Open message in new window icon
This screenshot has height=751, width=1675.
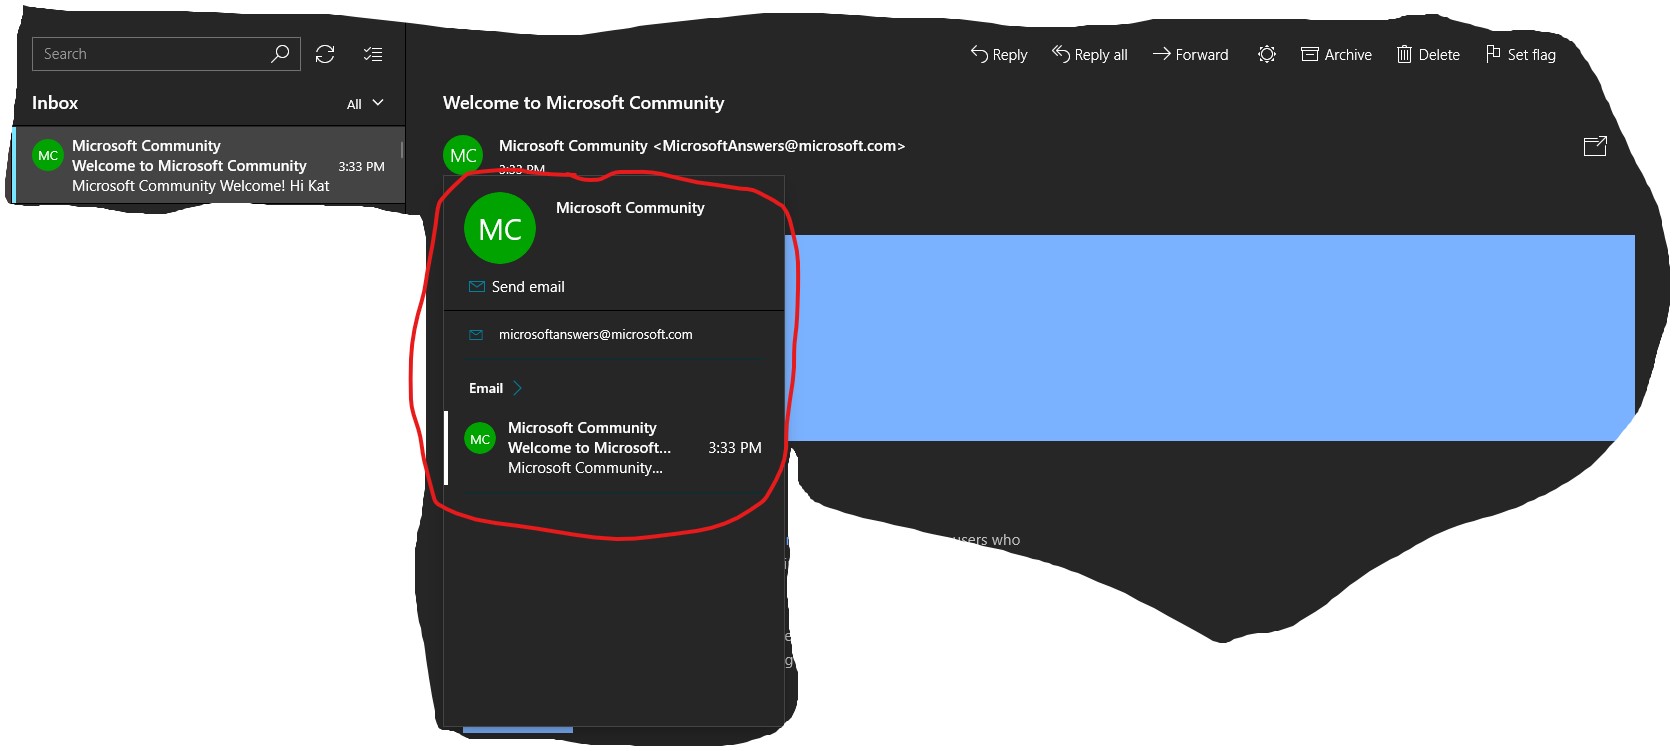tap(1595, 146)
